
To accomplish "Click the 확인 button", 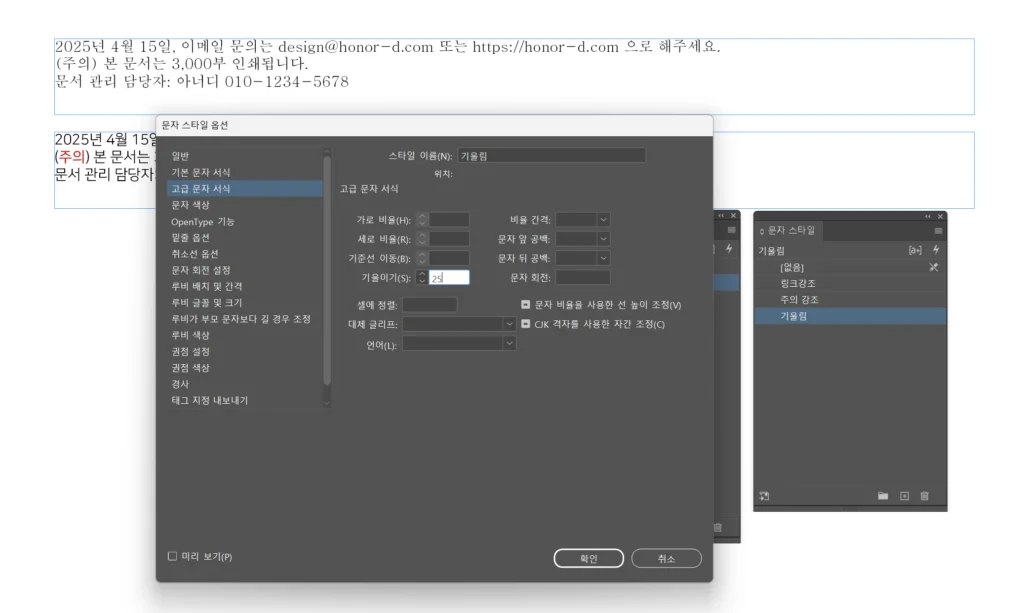I will click(588, 559).
